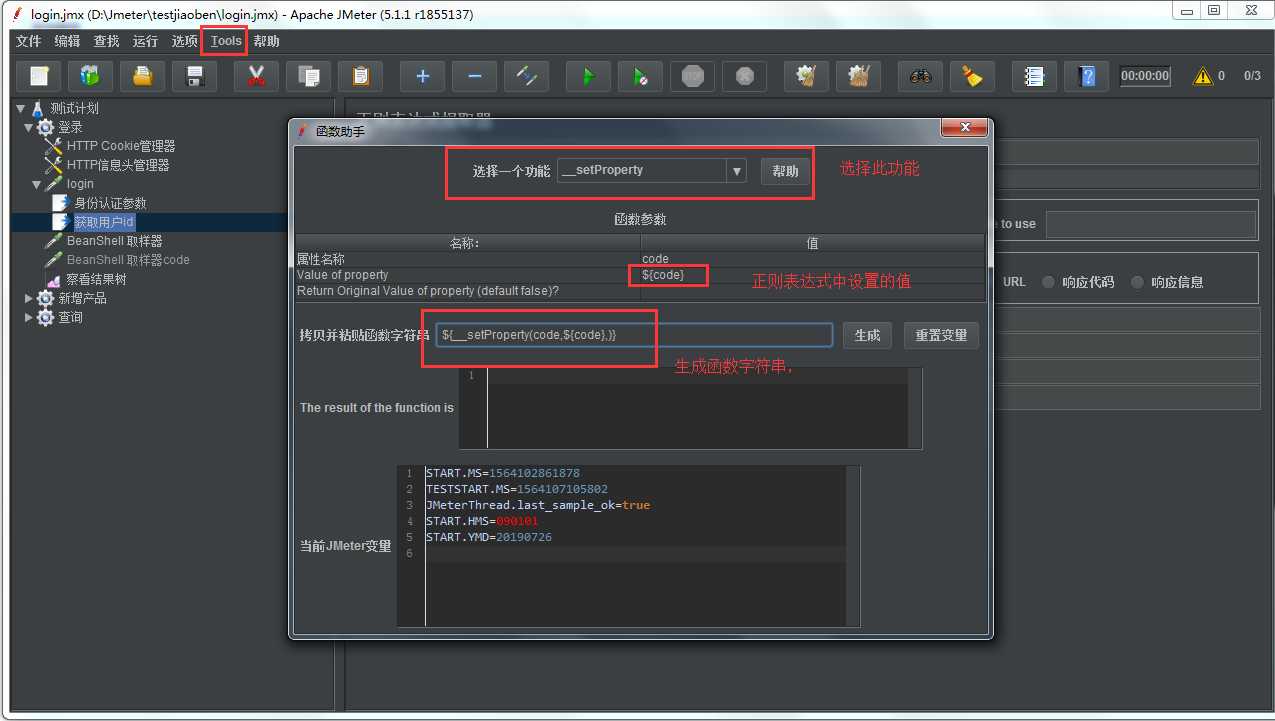Expand the 查询 thread group

pyautogui.click(x=29, y=317)
